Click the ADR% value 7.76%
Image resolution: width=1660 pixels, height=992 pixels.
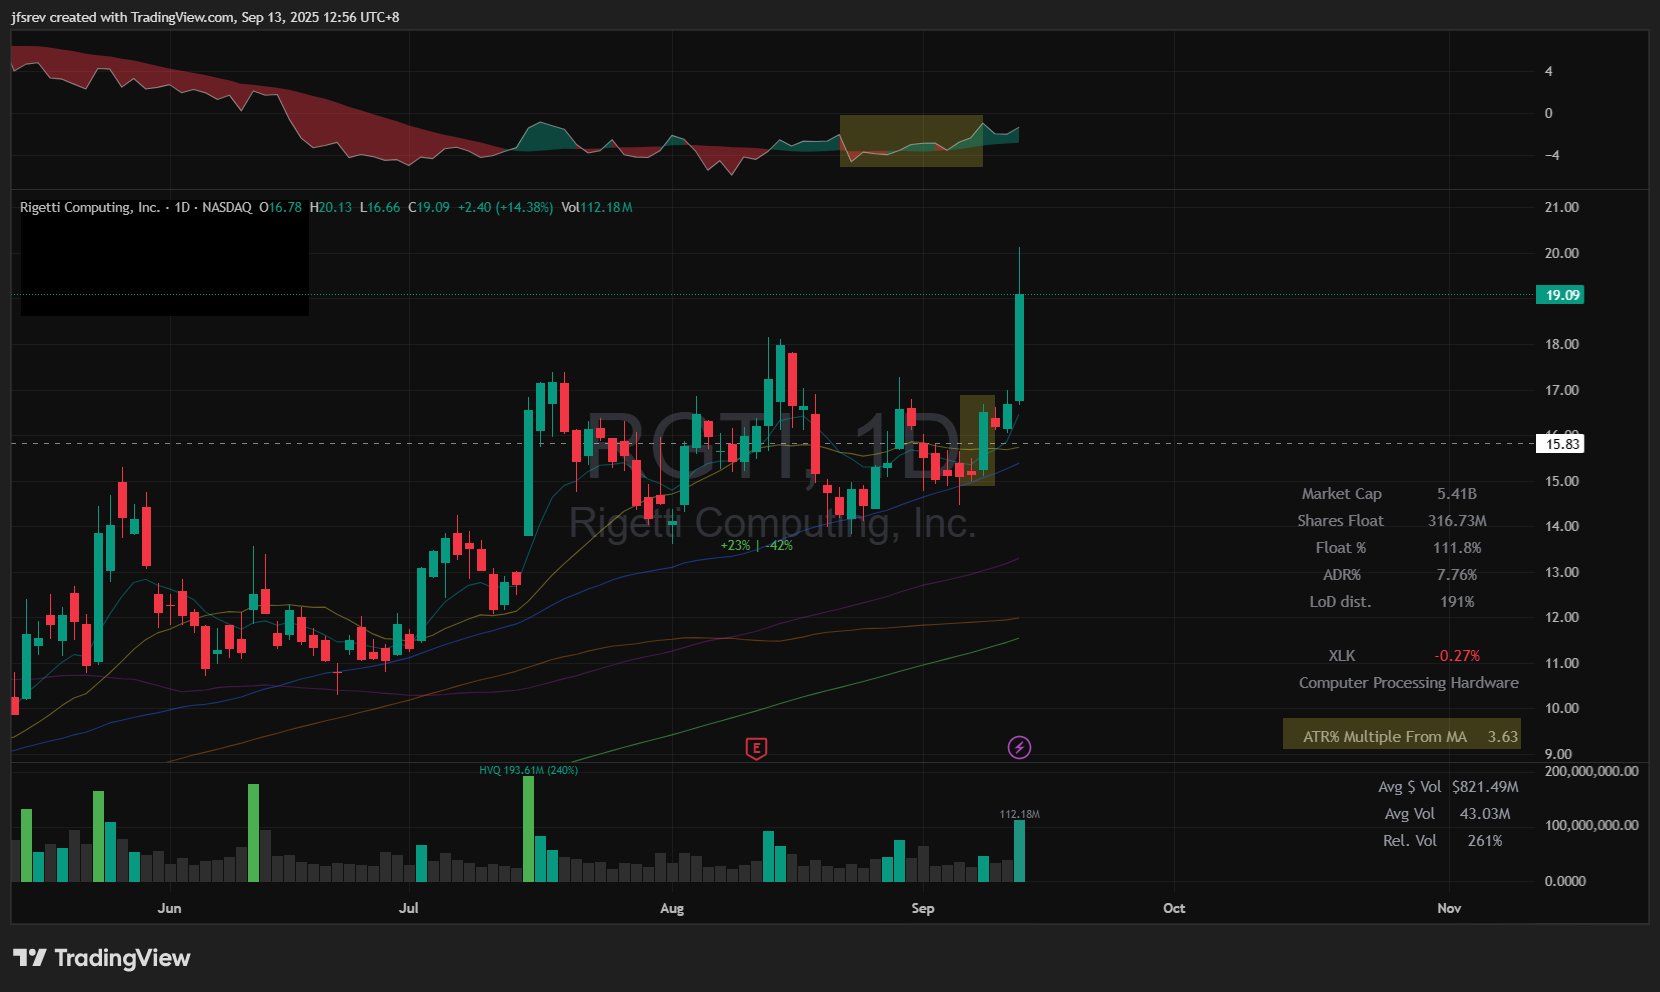point(1457,575)
